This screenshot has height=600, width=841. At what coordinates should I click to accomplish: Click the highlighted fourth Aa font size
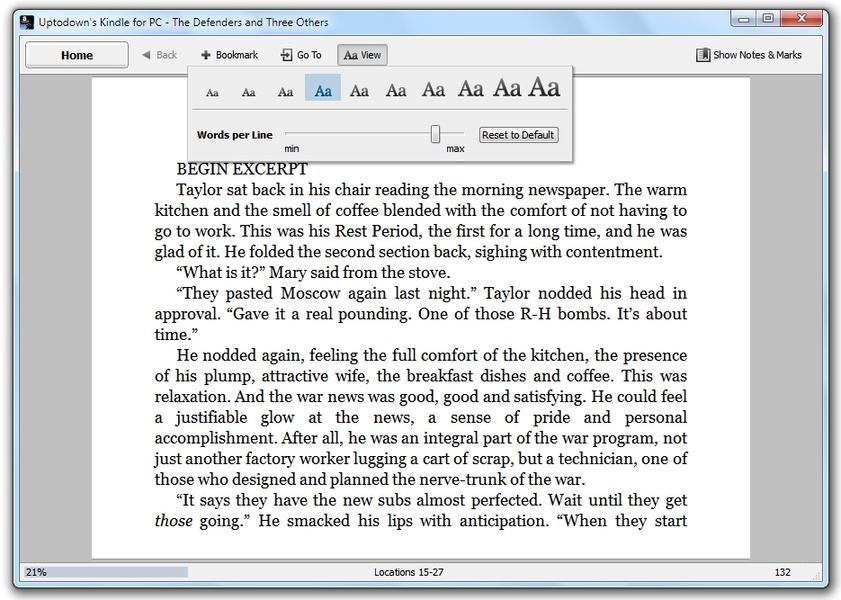323,90
